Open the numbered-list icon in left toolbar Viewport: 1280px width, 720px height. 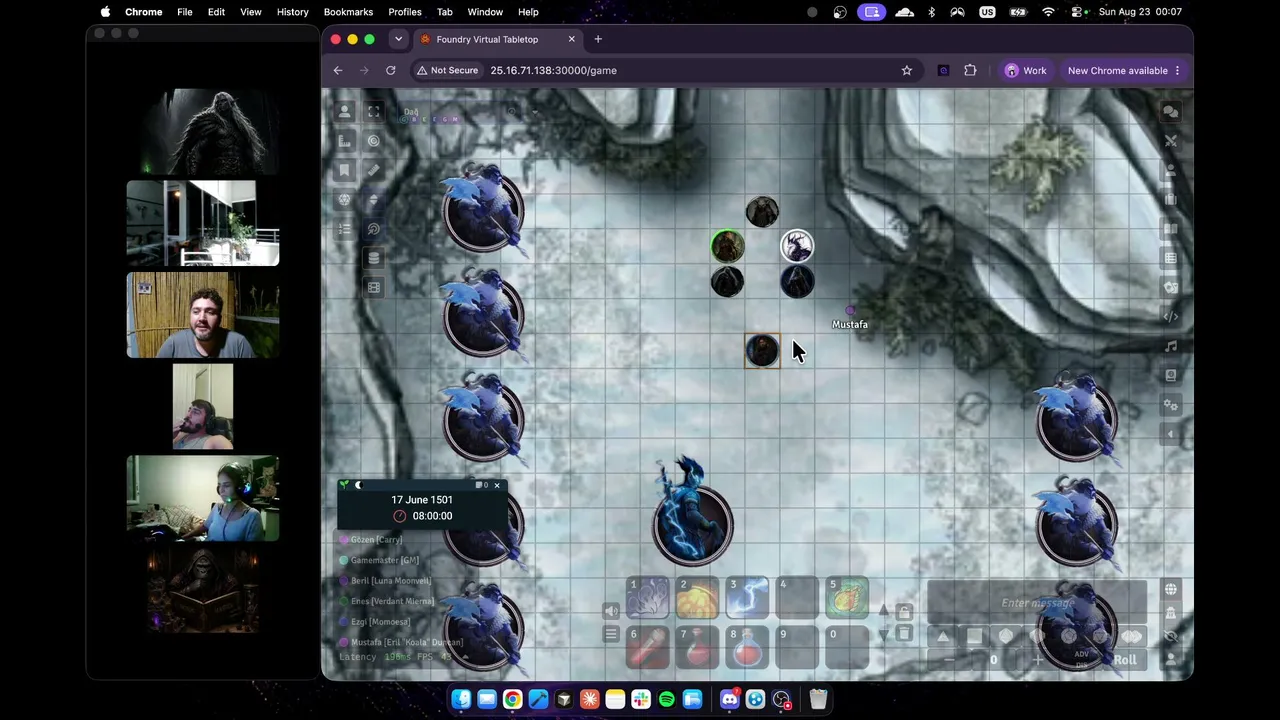(x=345, y=229)
